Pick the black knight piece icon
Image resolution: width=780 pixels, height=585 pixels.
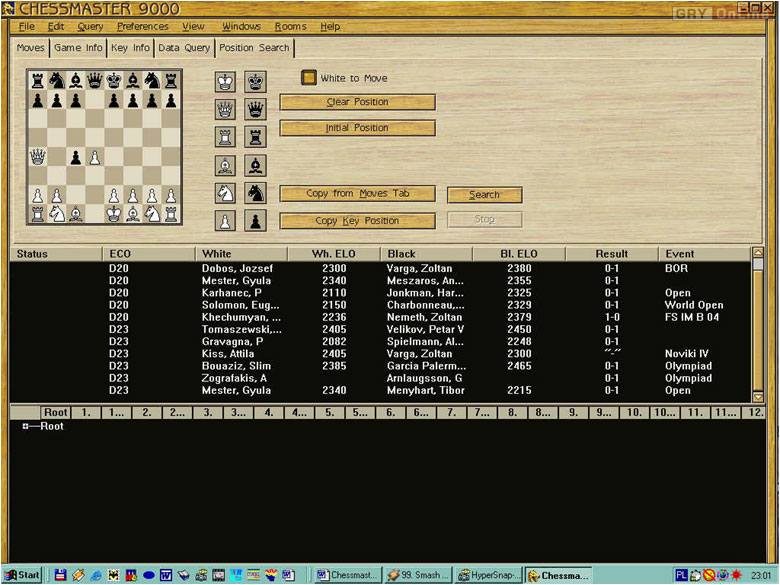click(255, 193)
